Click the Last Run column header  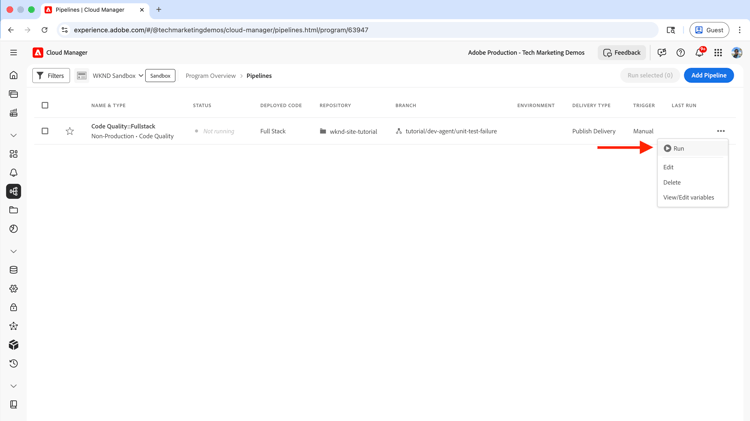(684, 105)
